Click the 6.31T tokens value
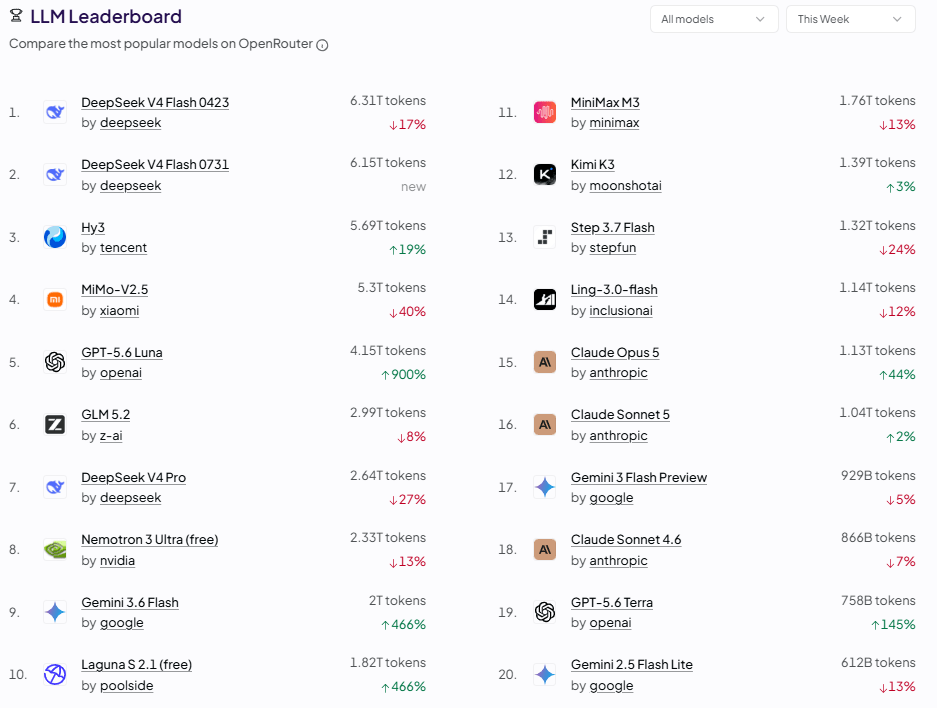 (x=388, y=100)
